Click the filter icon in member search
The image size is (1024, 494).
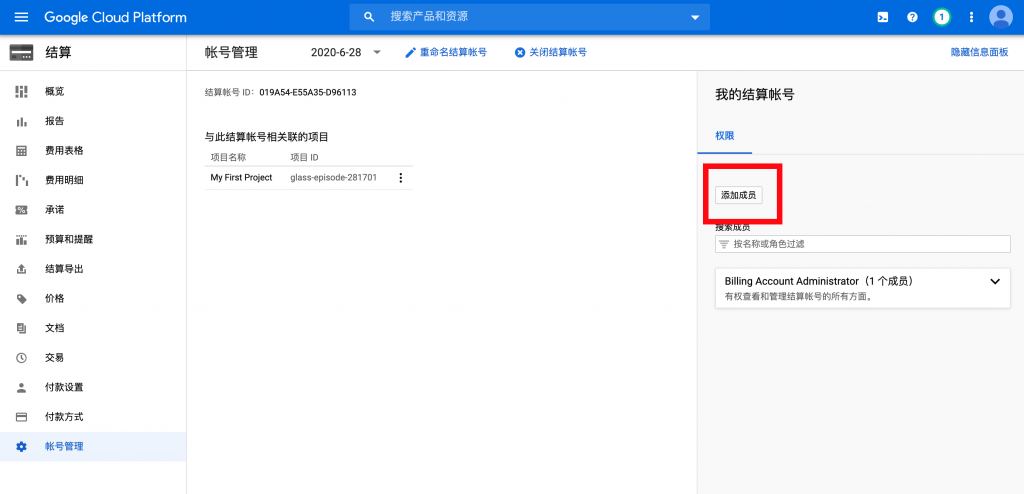click(x=724, y=244)
